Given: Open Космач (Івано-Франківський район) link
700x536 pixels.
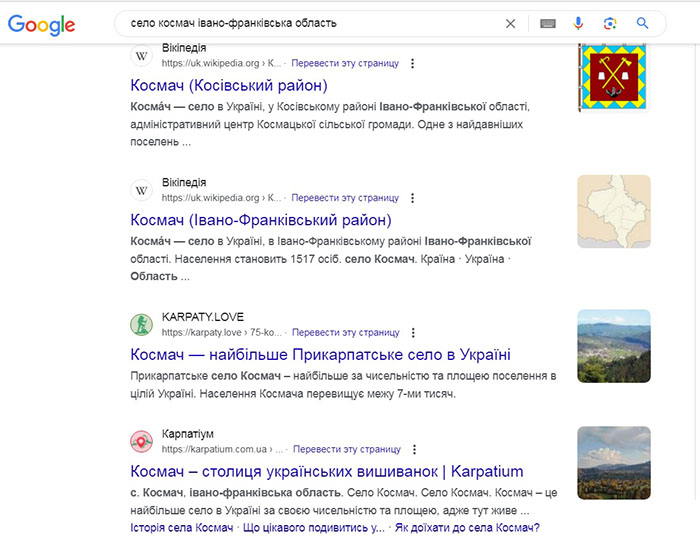Looking at the screenshot, I should (261, 219).
